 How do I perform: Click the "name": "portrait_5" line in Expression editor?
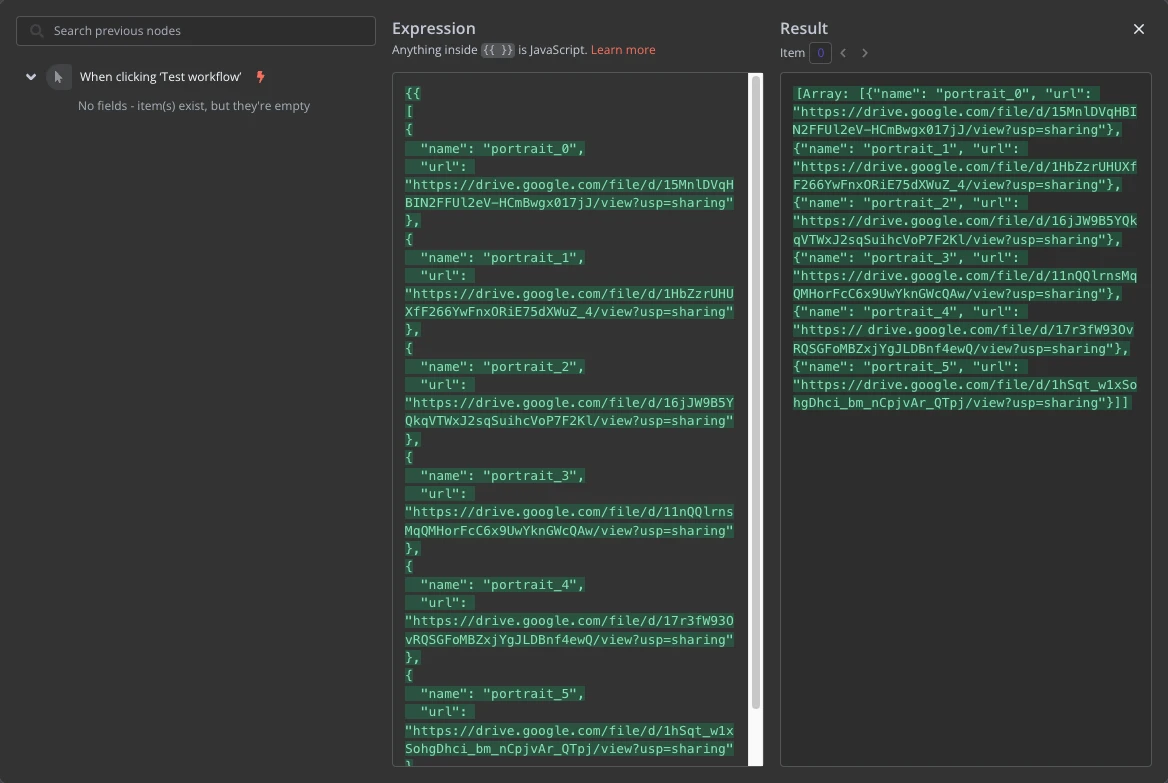click(495, 694)
